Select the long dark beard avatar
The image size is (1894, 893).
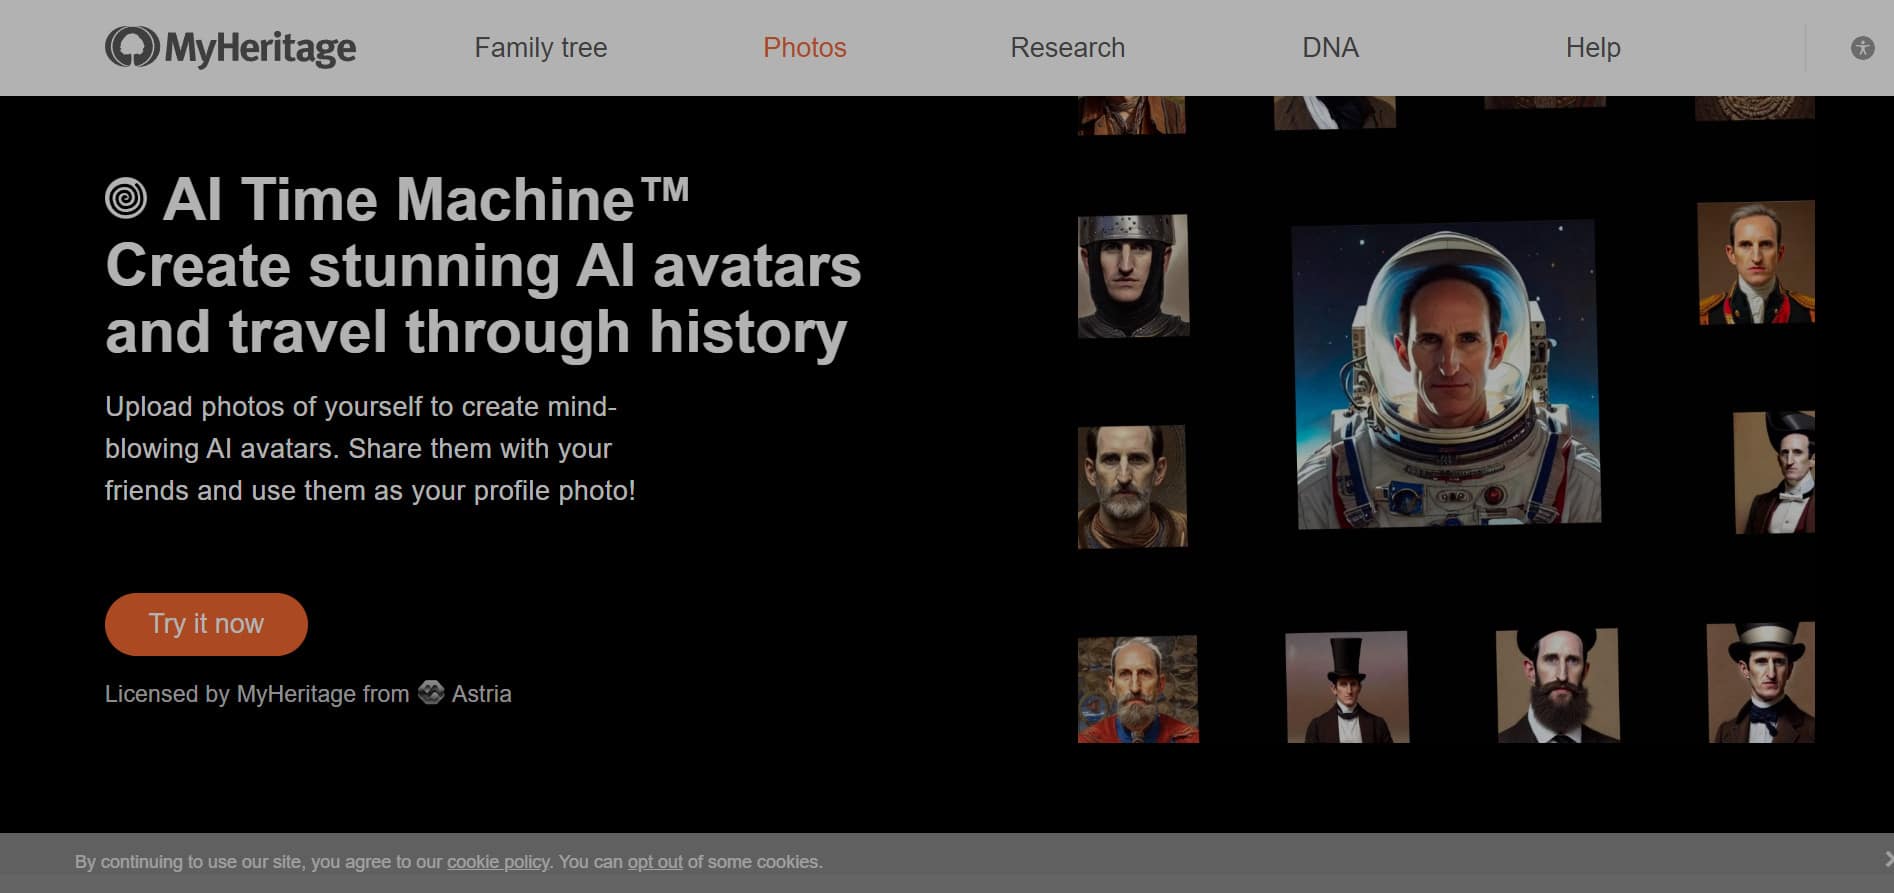(x=1557, y=685)
